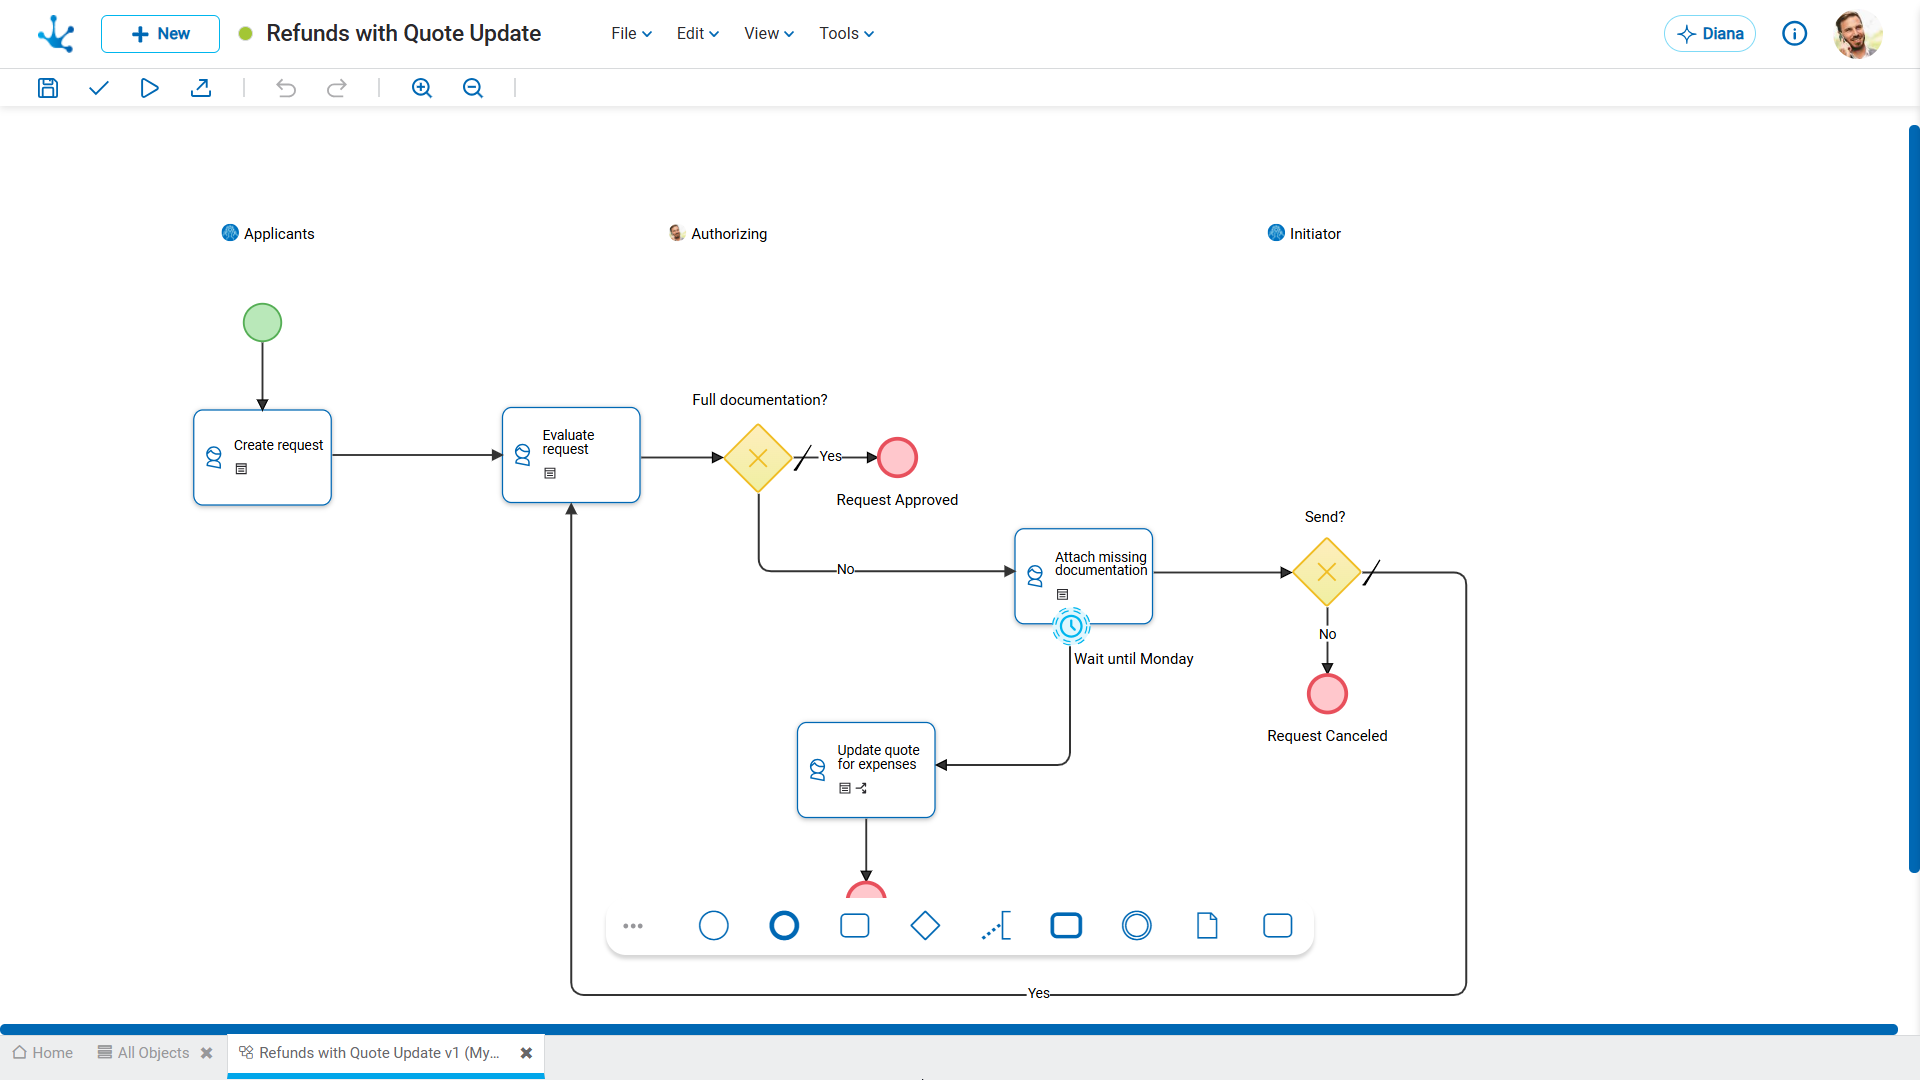Select the last rectangle shape in the palette

point(1278,926)
